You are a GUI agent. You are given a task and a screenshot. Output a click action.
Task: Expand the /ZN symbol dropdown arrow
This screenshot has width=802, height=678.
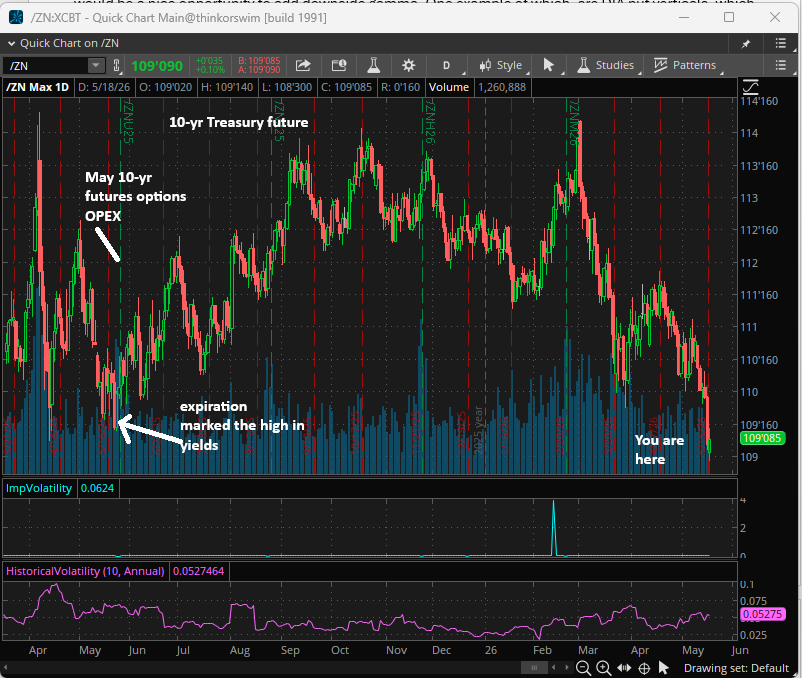[95, 65]
